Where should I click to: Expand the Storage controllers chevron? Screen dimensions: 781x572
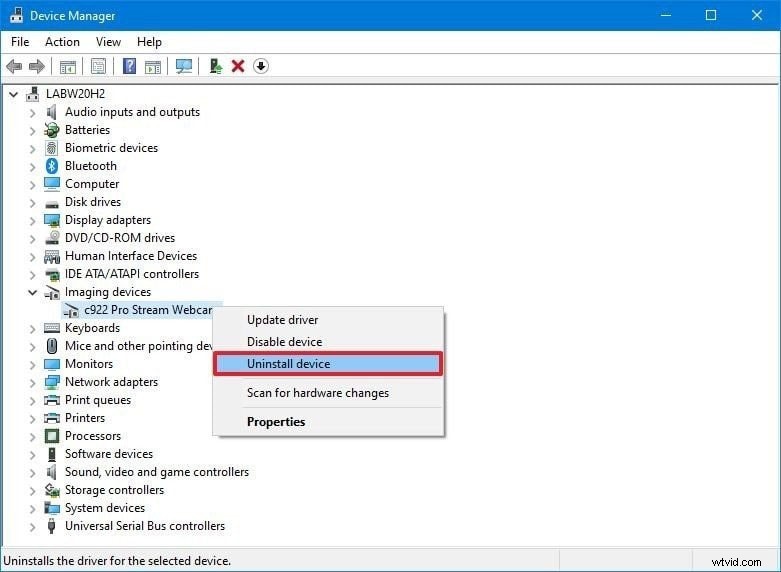33,490
